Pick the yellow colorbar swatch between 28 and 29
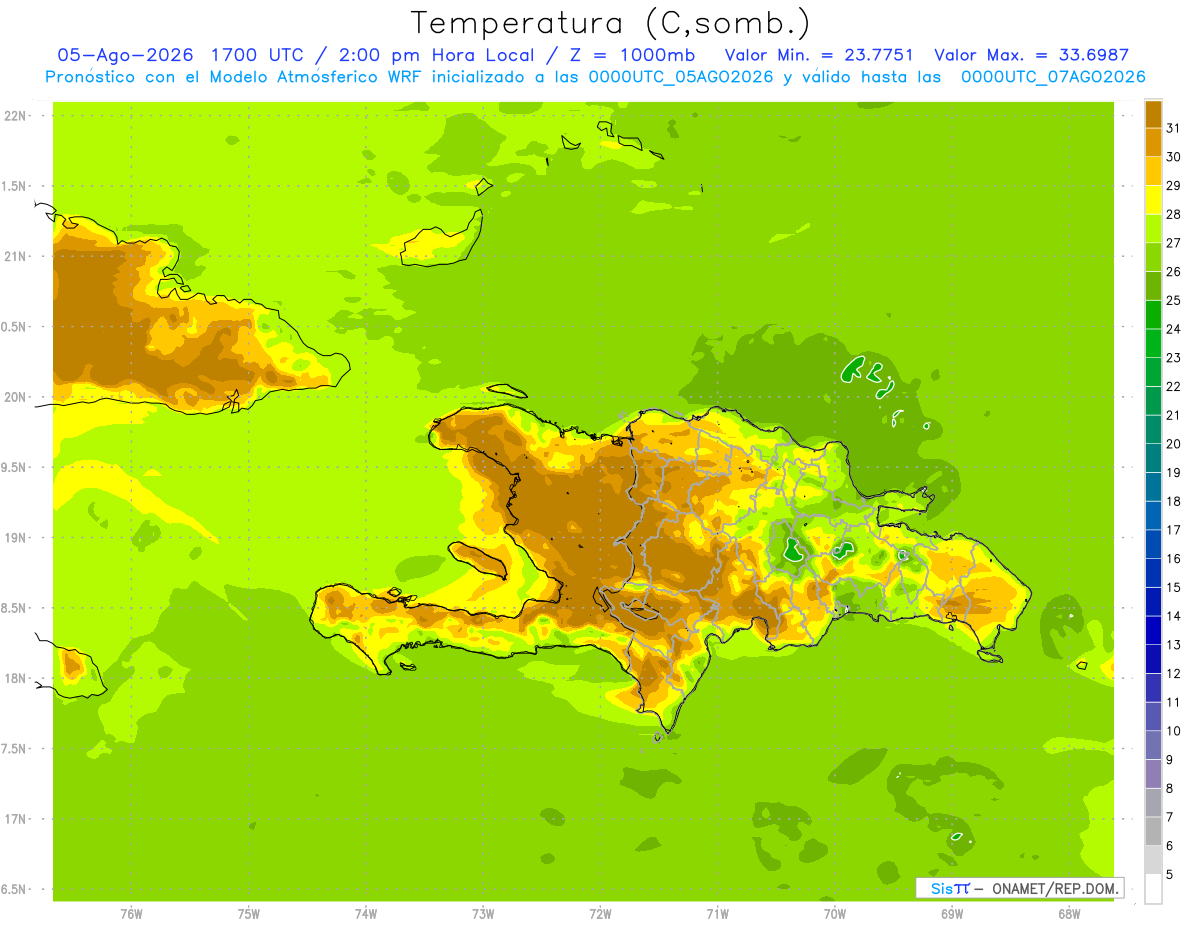The image size is (1200, 927). pos(1153,200)
